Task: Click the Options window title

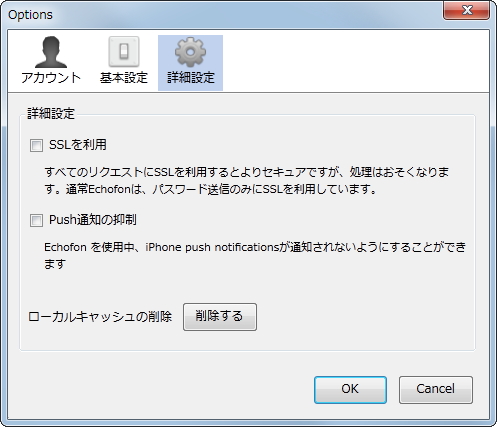Action: [30, 15]
